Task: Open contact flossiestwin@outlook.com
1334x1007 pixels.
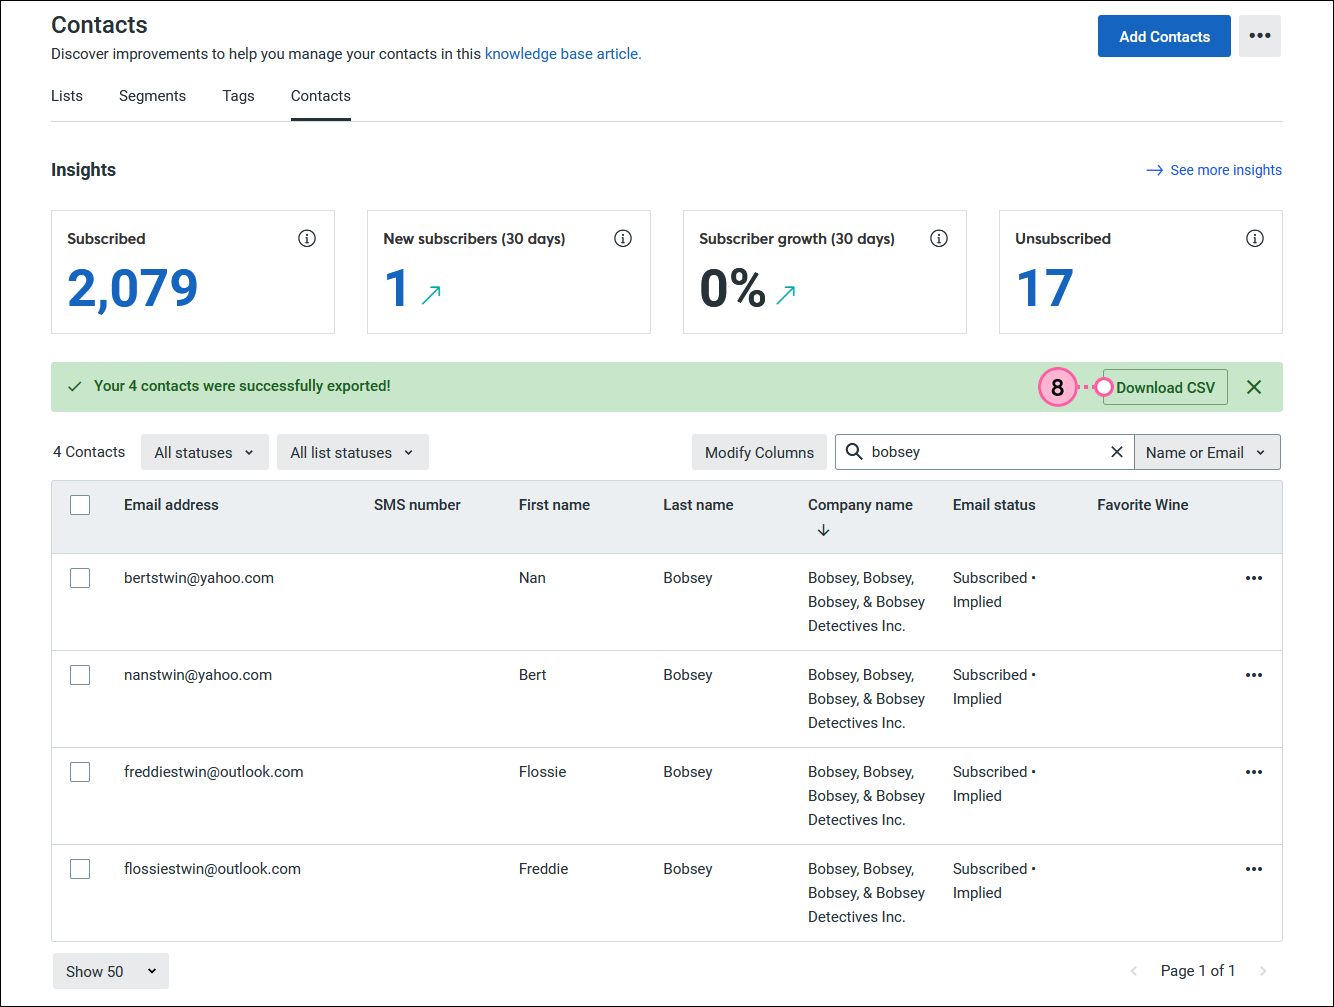Action: tap(212, 869)
